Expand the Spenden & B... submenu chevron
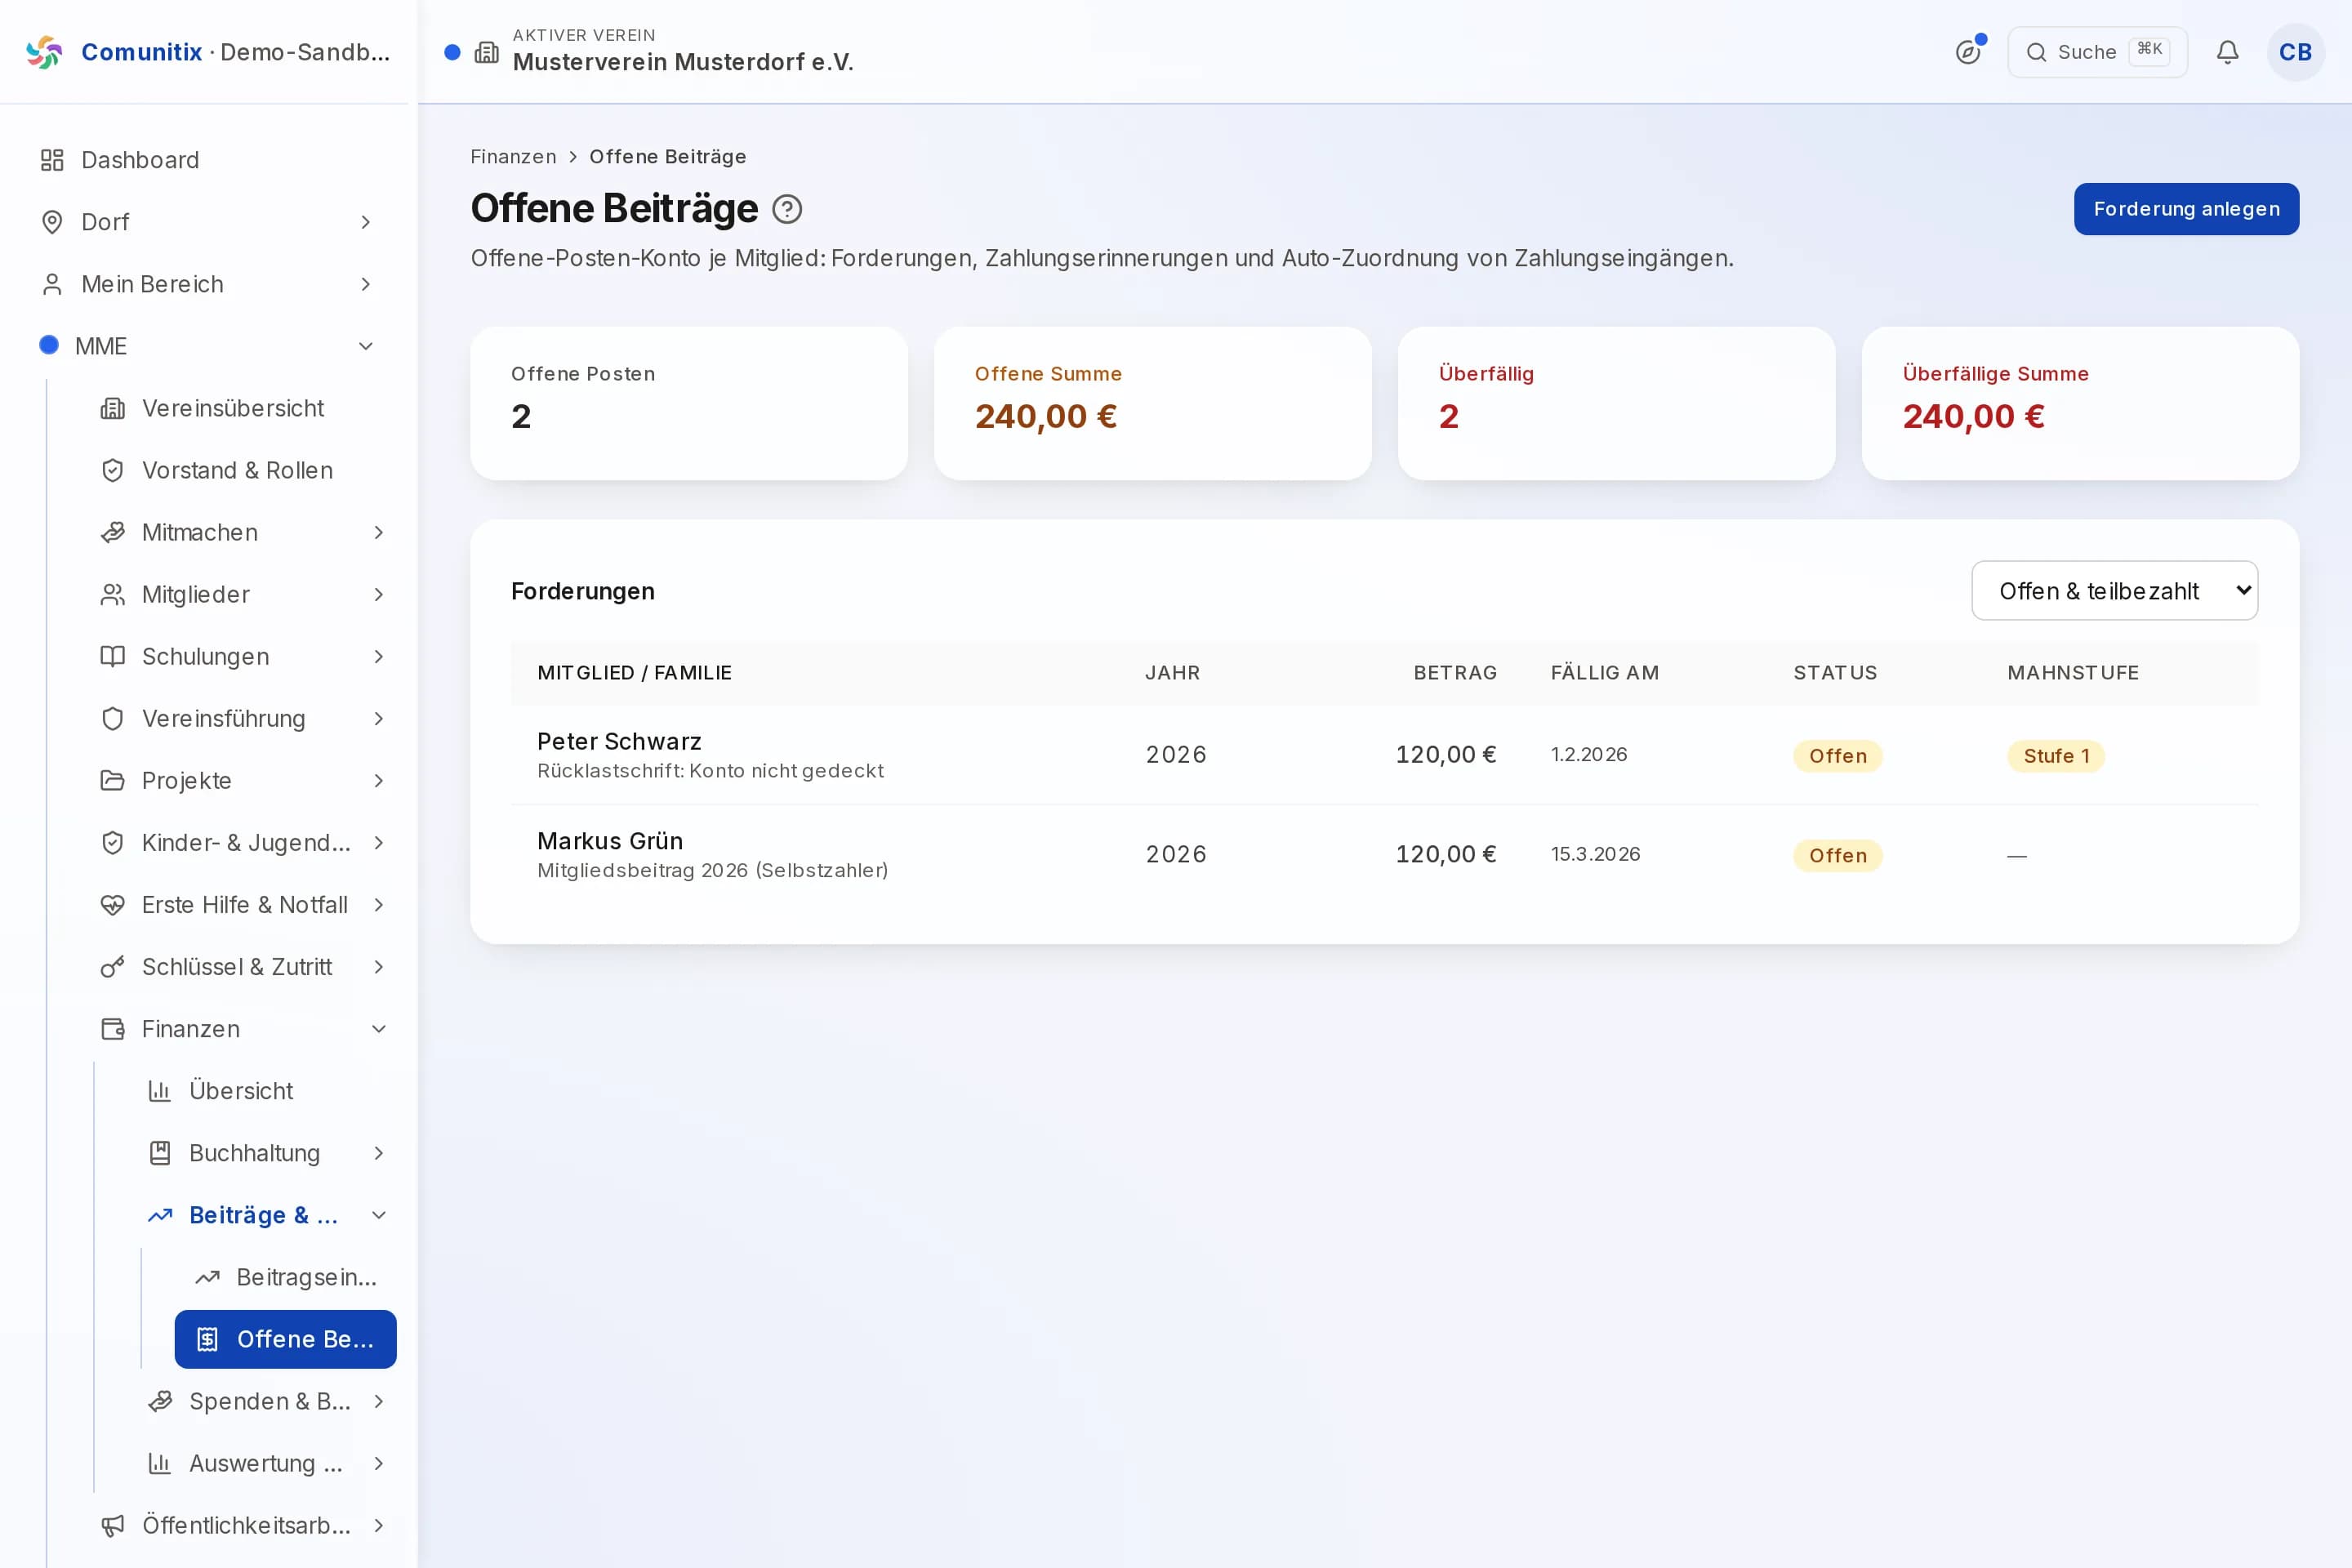2352x1568 pixels. coord(379,1401)
